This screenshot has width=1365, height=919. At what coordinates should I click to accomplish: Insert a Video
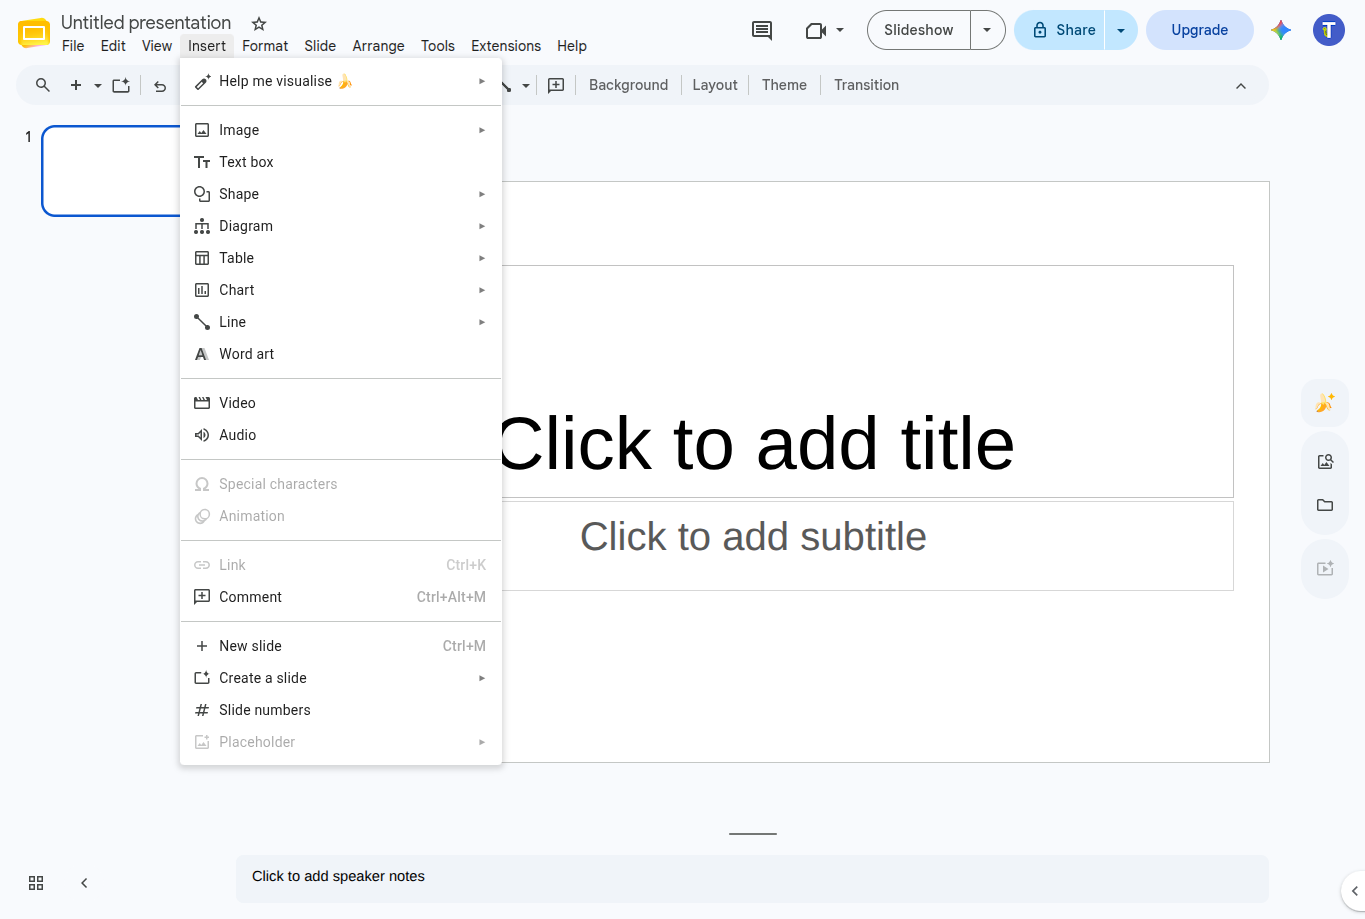pos(341,403)
